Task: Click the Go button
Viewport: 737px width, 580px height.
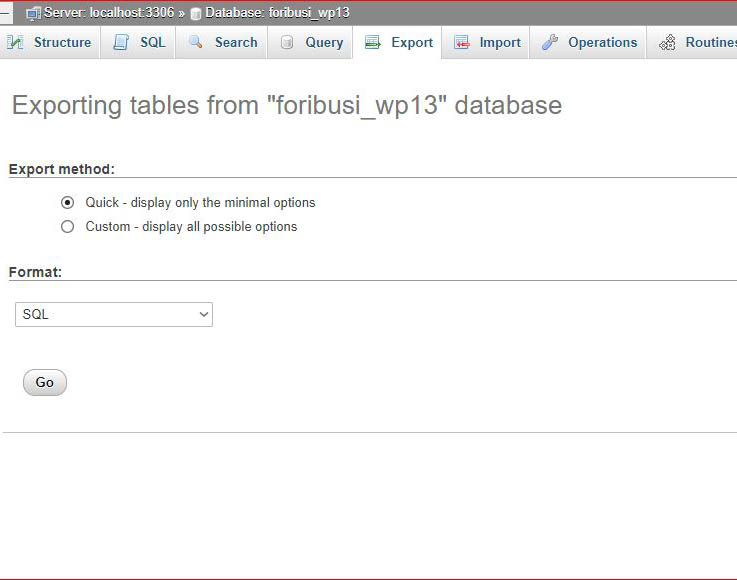Action: coord(45,382)
